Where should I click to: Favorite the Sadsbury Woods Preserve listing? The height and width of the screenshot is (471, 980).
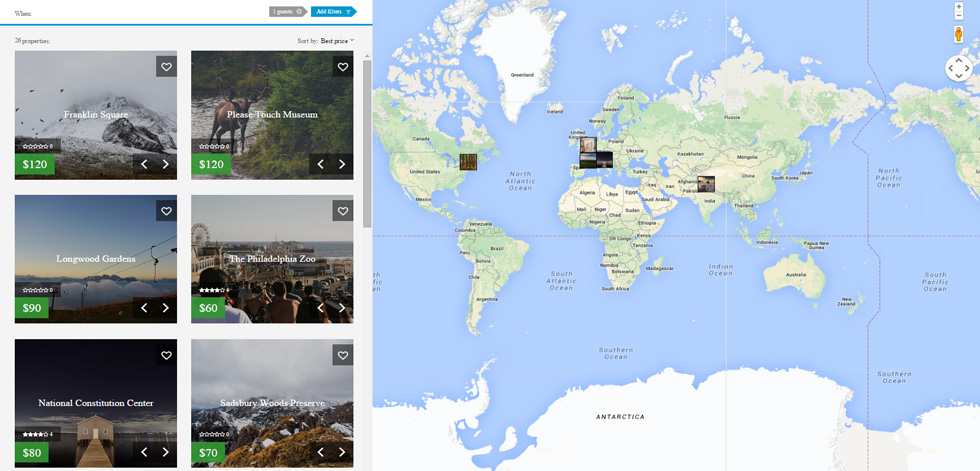[342, 355]
